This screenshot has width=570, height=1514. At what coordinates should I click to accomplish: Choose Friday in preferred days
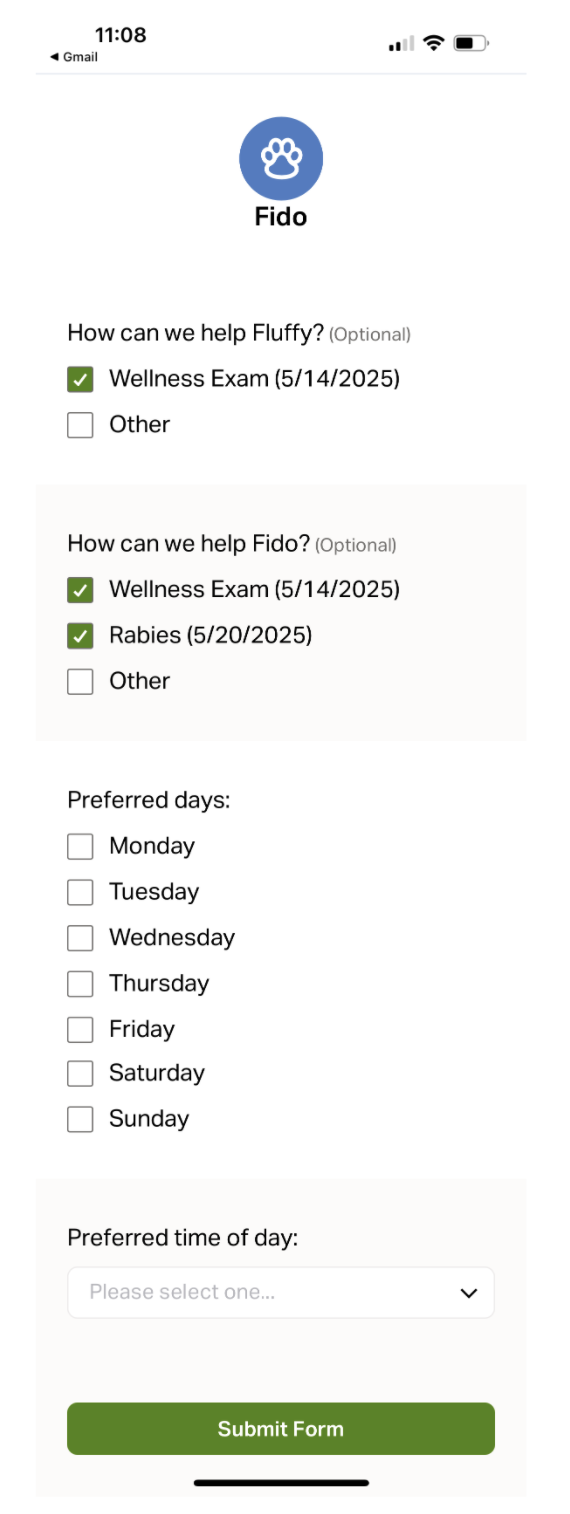click(80, 1029)
